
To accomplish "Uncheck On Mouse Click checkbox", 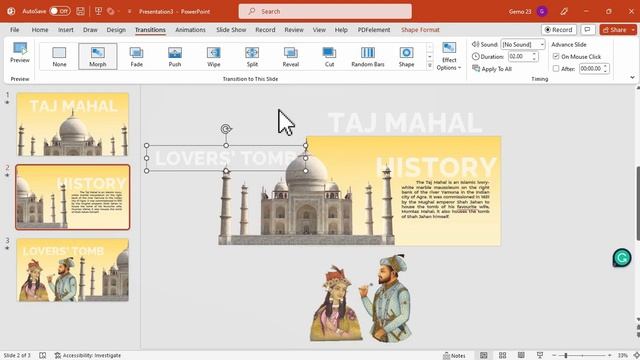I will pyautogui.click(x=556, y=56).
